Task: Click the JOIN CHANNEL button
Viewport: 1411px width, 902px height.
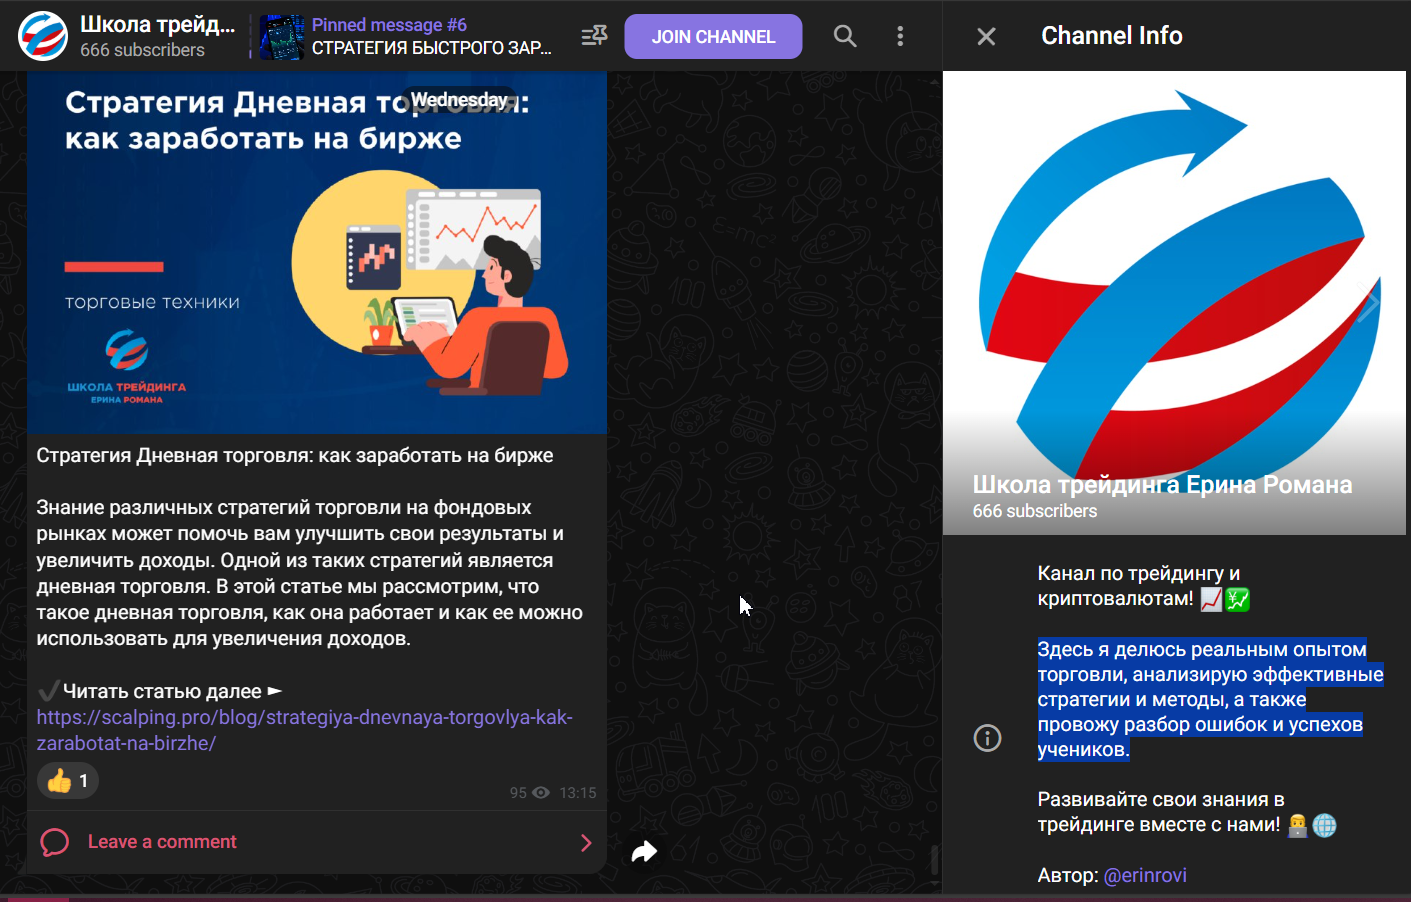Action: [x=713, y=37]
